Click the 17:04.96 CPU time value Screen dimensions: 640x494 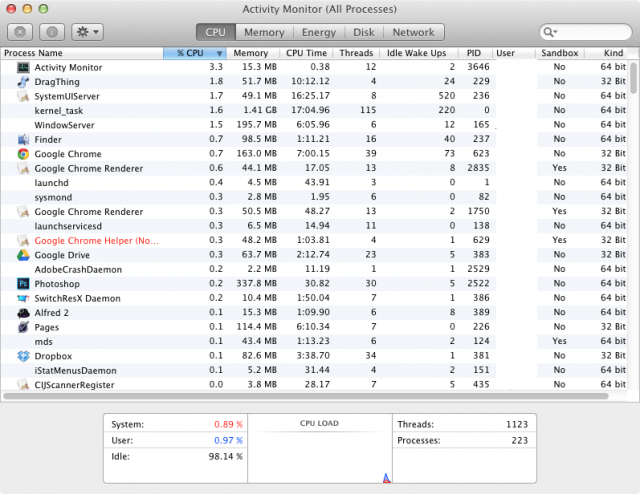click(x=310, y=110)
